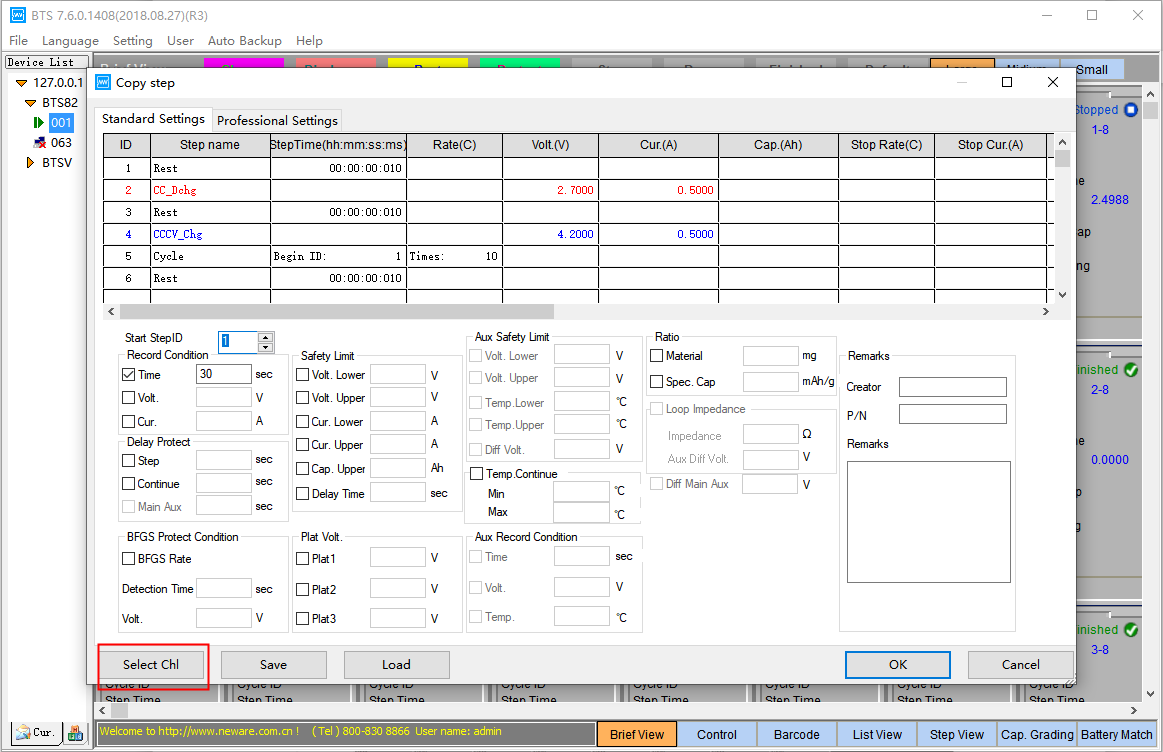1163x752 pixels.
Task: Open the Cap. Grading tab
Action: [x=1037, y=734]
